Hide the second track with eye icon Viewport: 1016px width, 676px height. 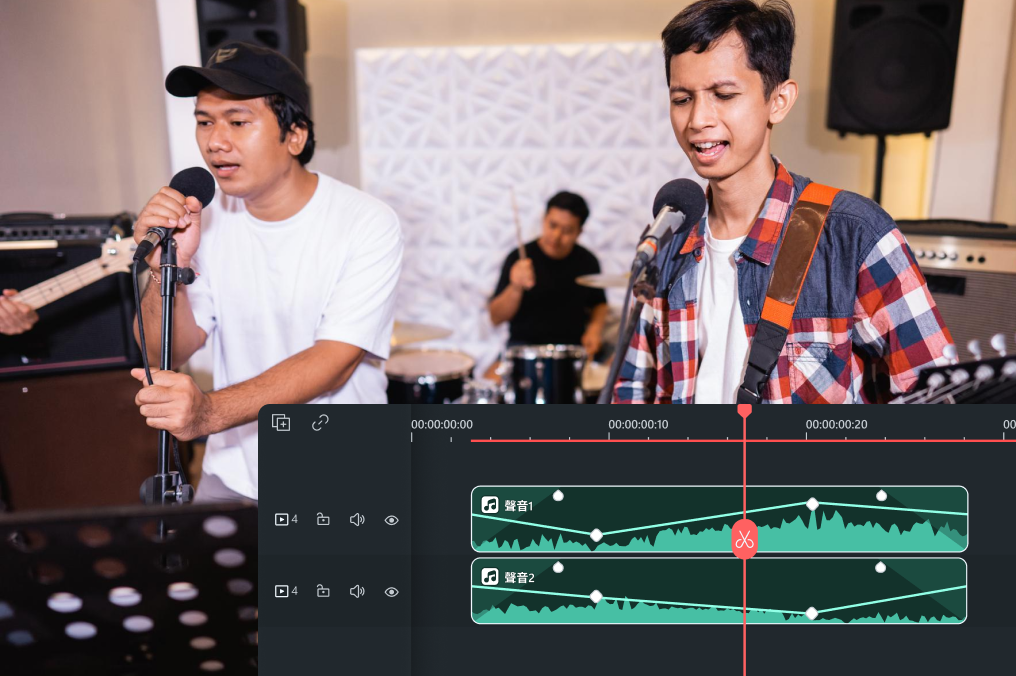click(391, 592)
